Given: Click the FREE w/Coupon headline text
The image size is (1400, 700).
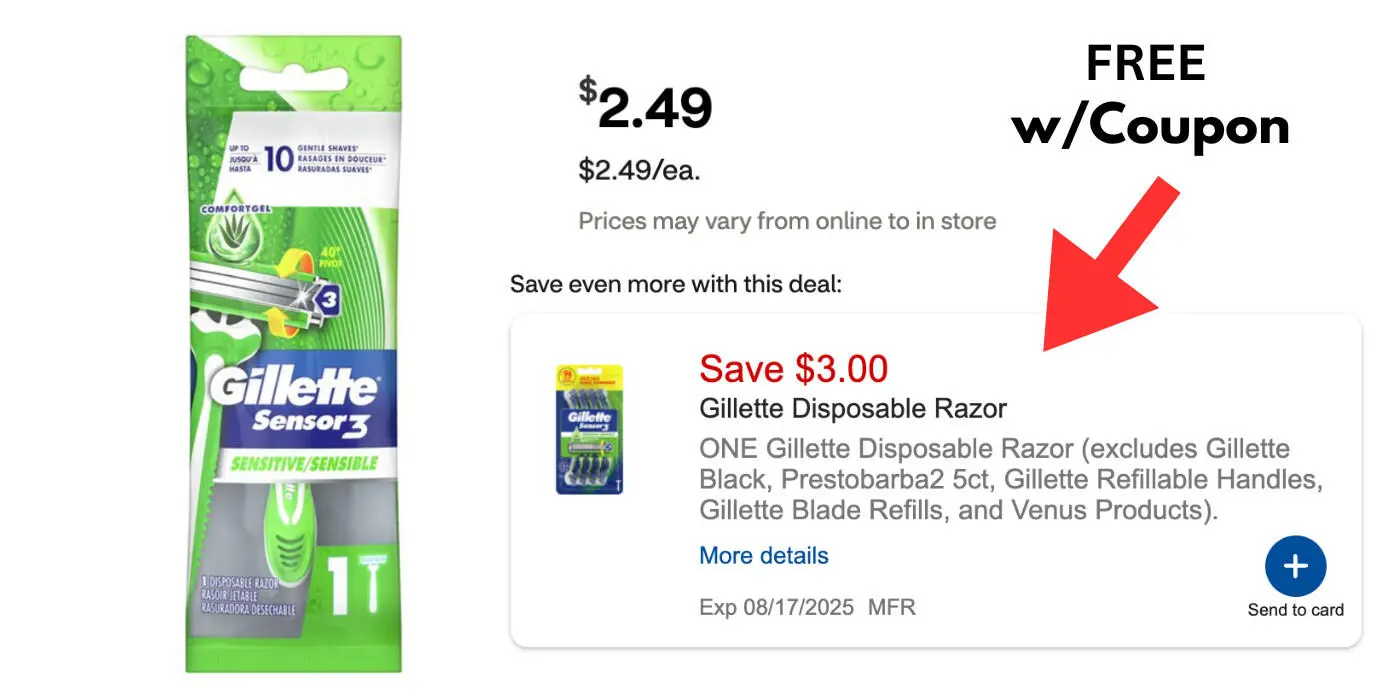Looking at the screenshot, I should tap(1150, 96).
